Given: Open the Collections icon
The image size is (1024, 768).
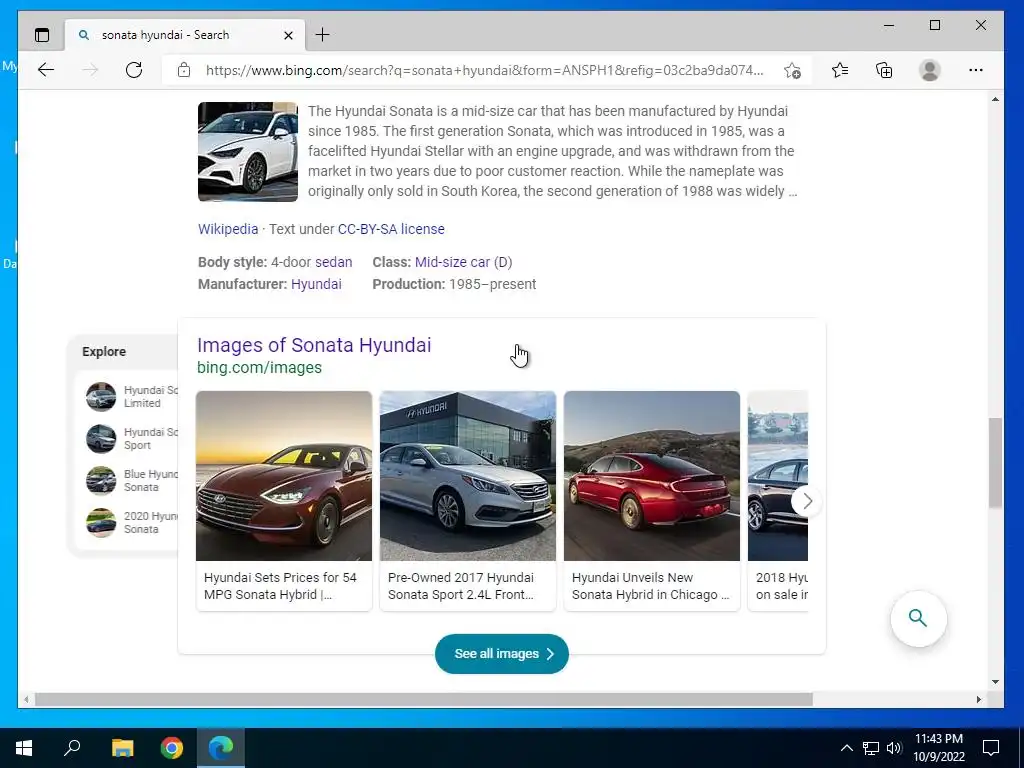Looking at the screenshot, I should pos(884,70).
